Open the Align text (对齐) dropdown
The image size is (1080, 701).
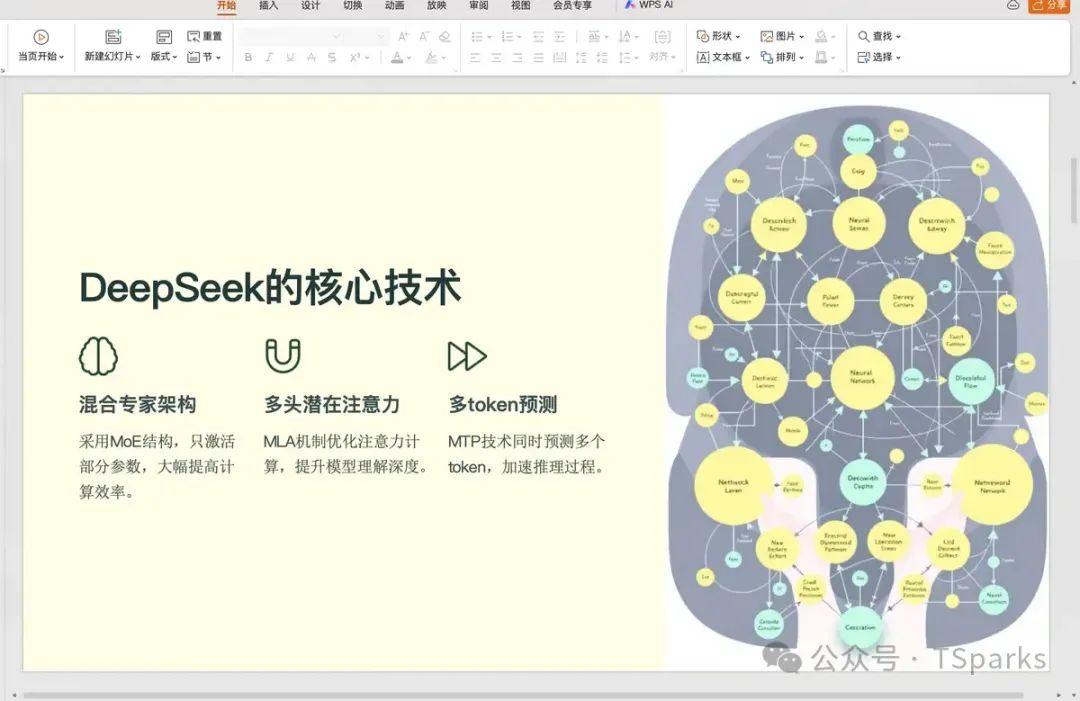point(663,57)
